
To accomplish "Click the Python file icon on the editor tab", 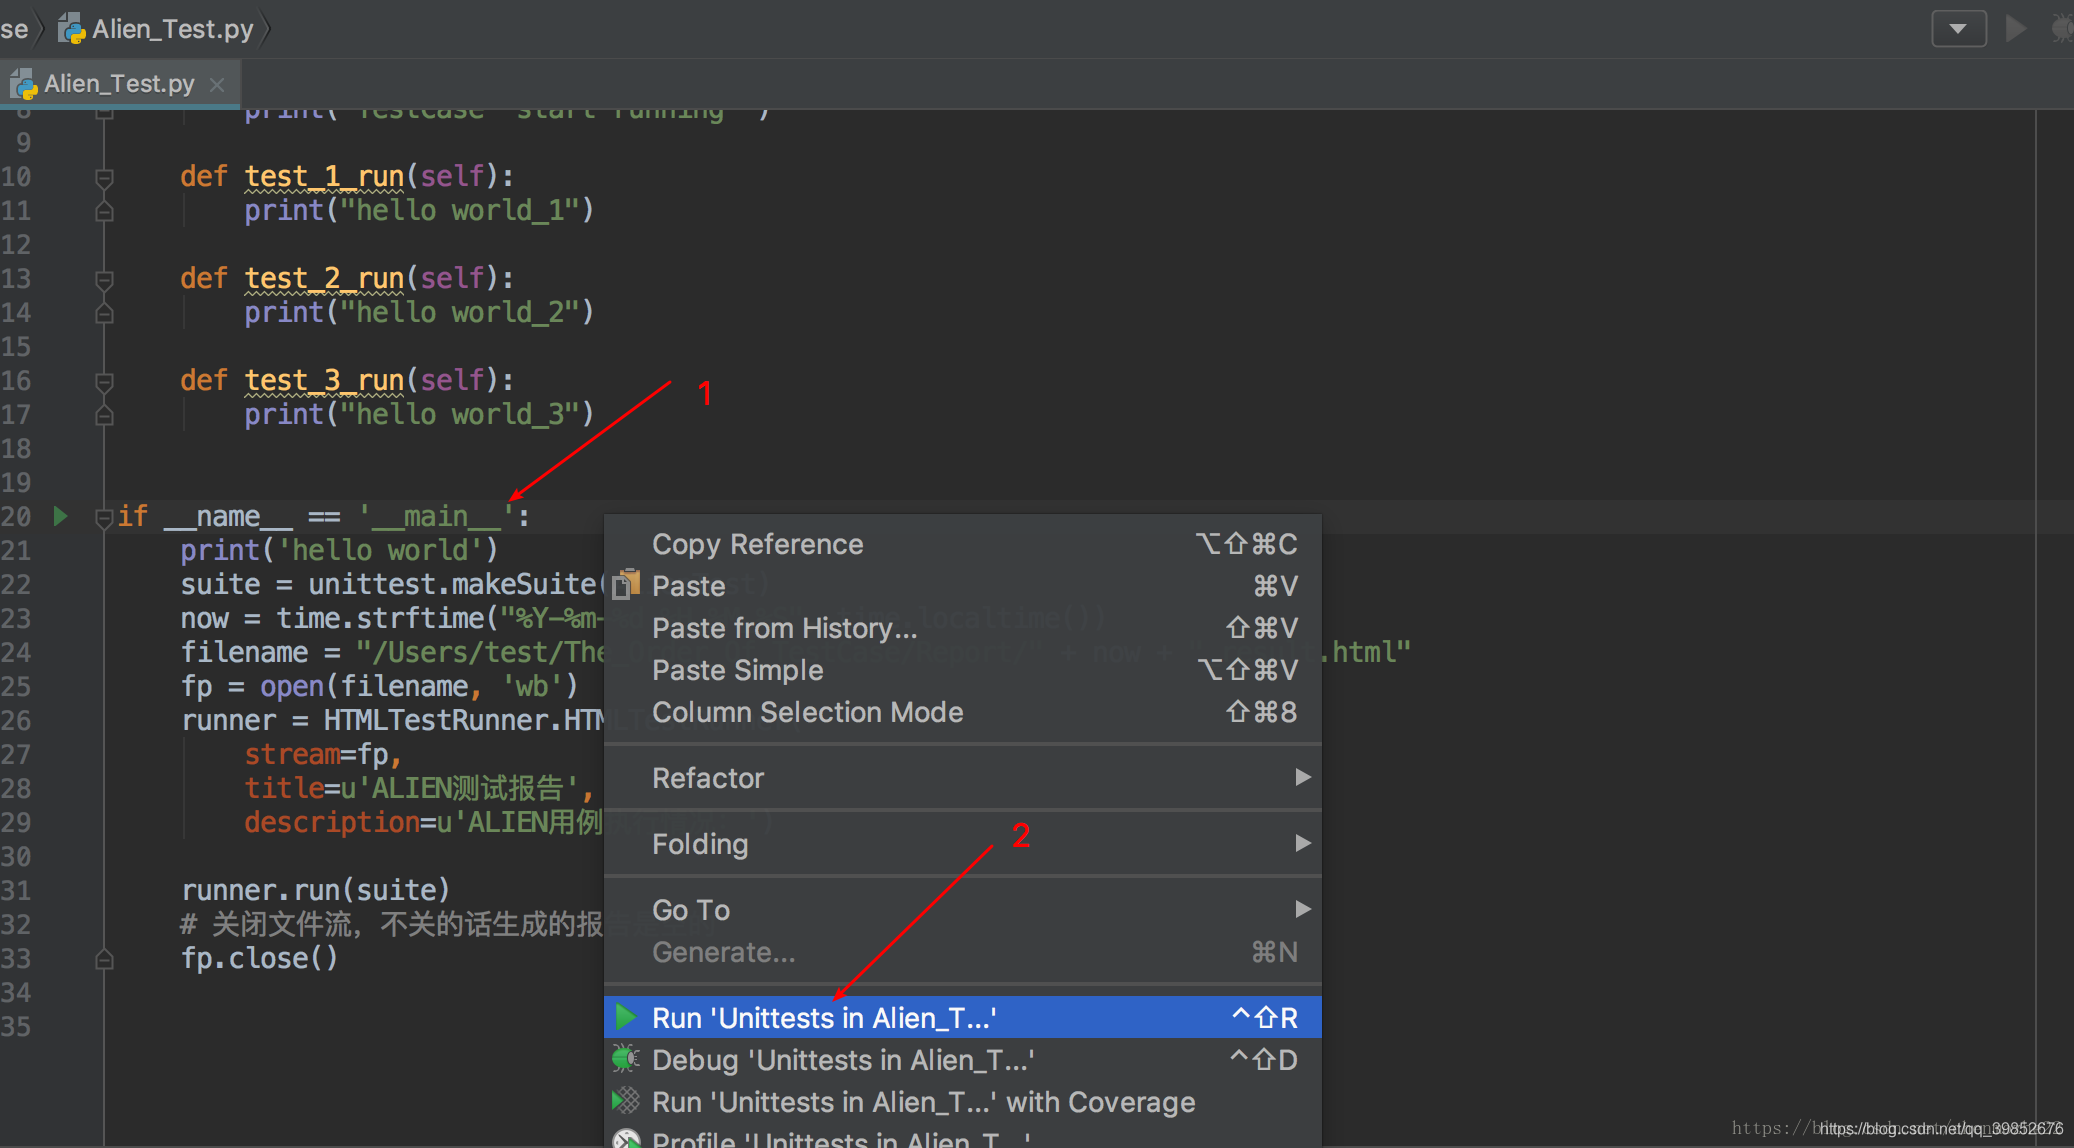I will [x=24, y=84].
